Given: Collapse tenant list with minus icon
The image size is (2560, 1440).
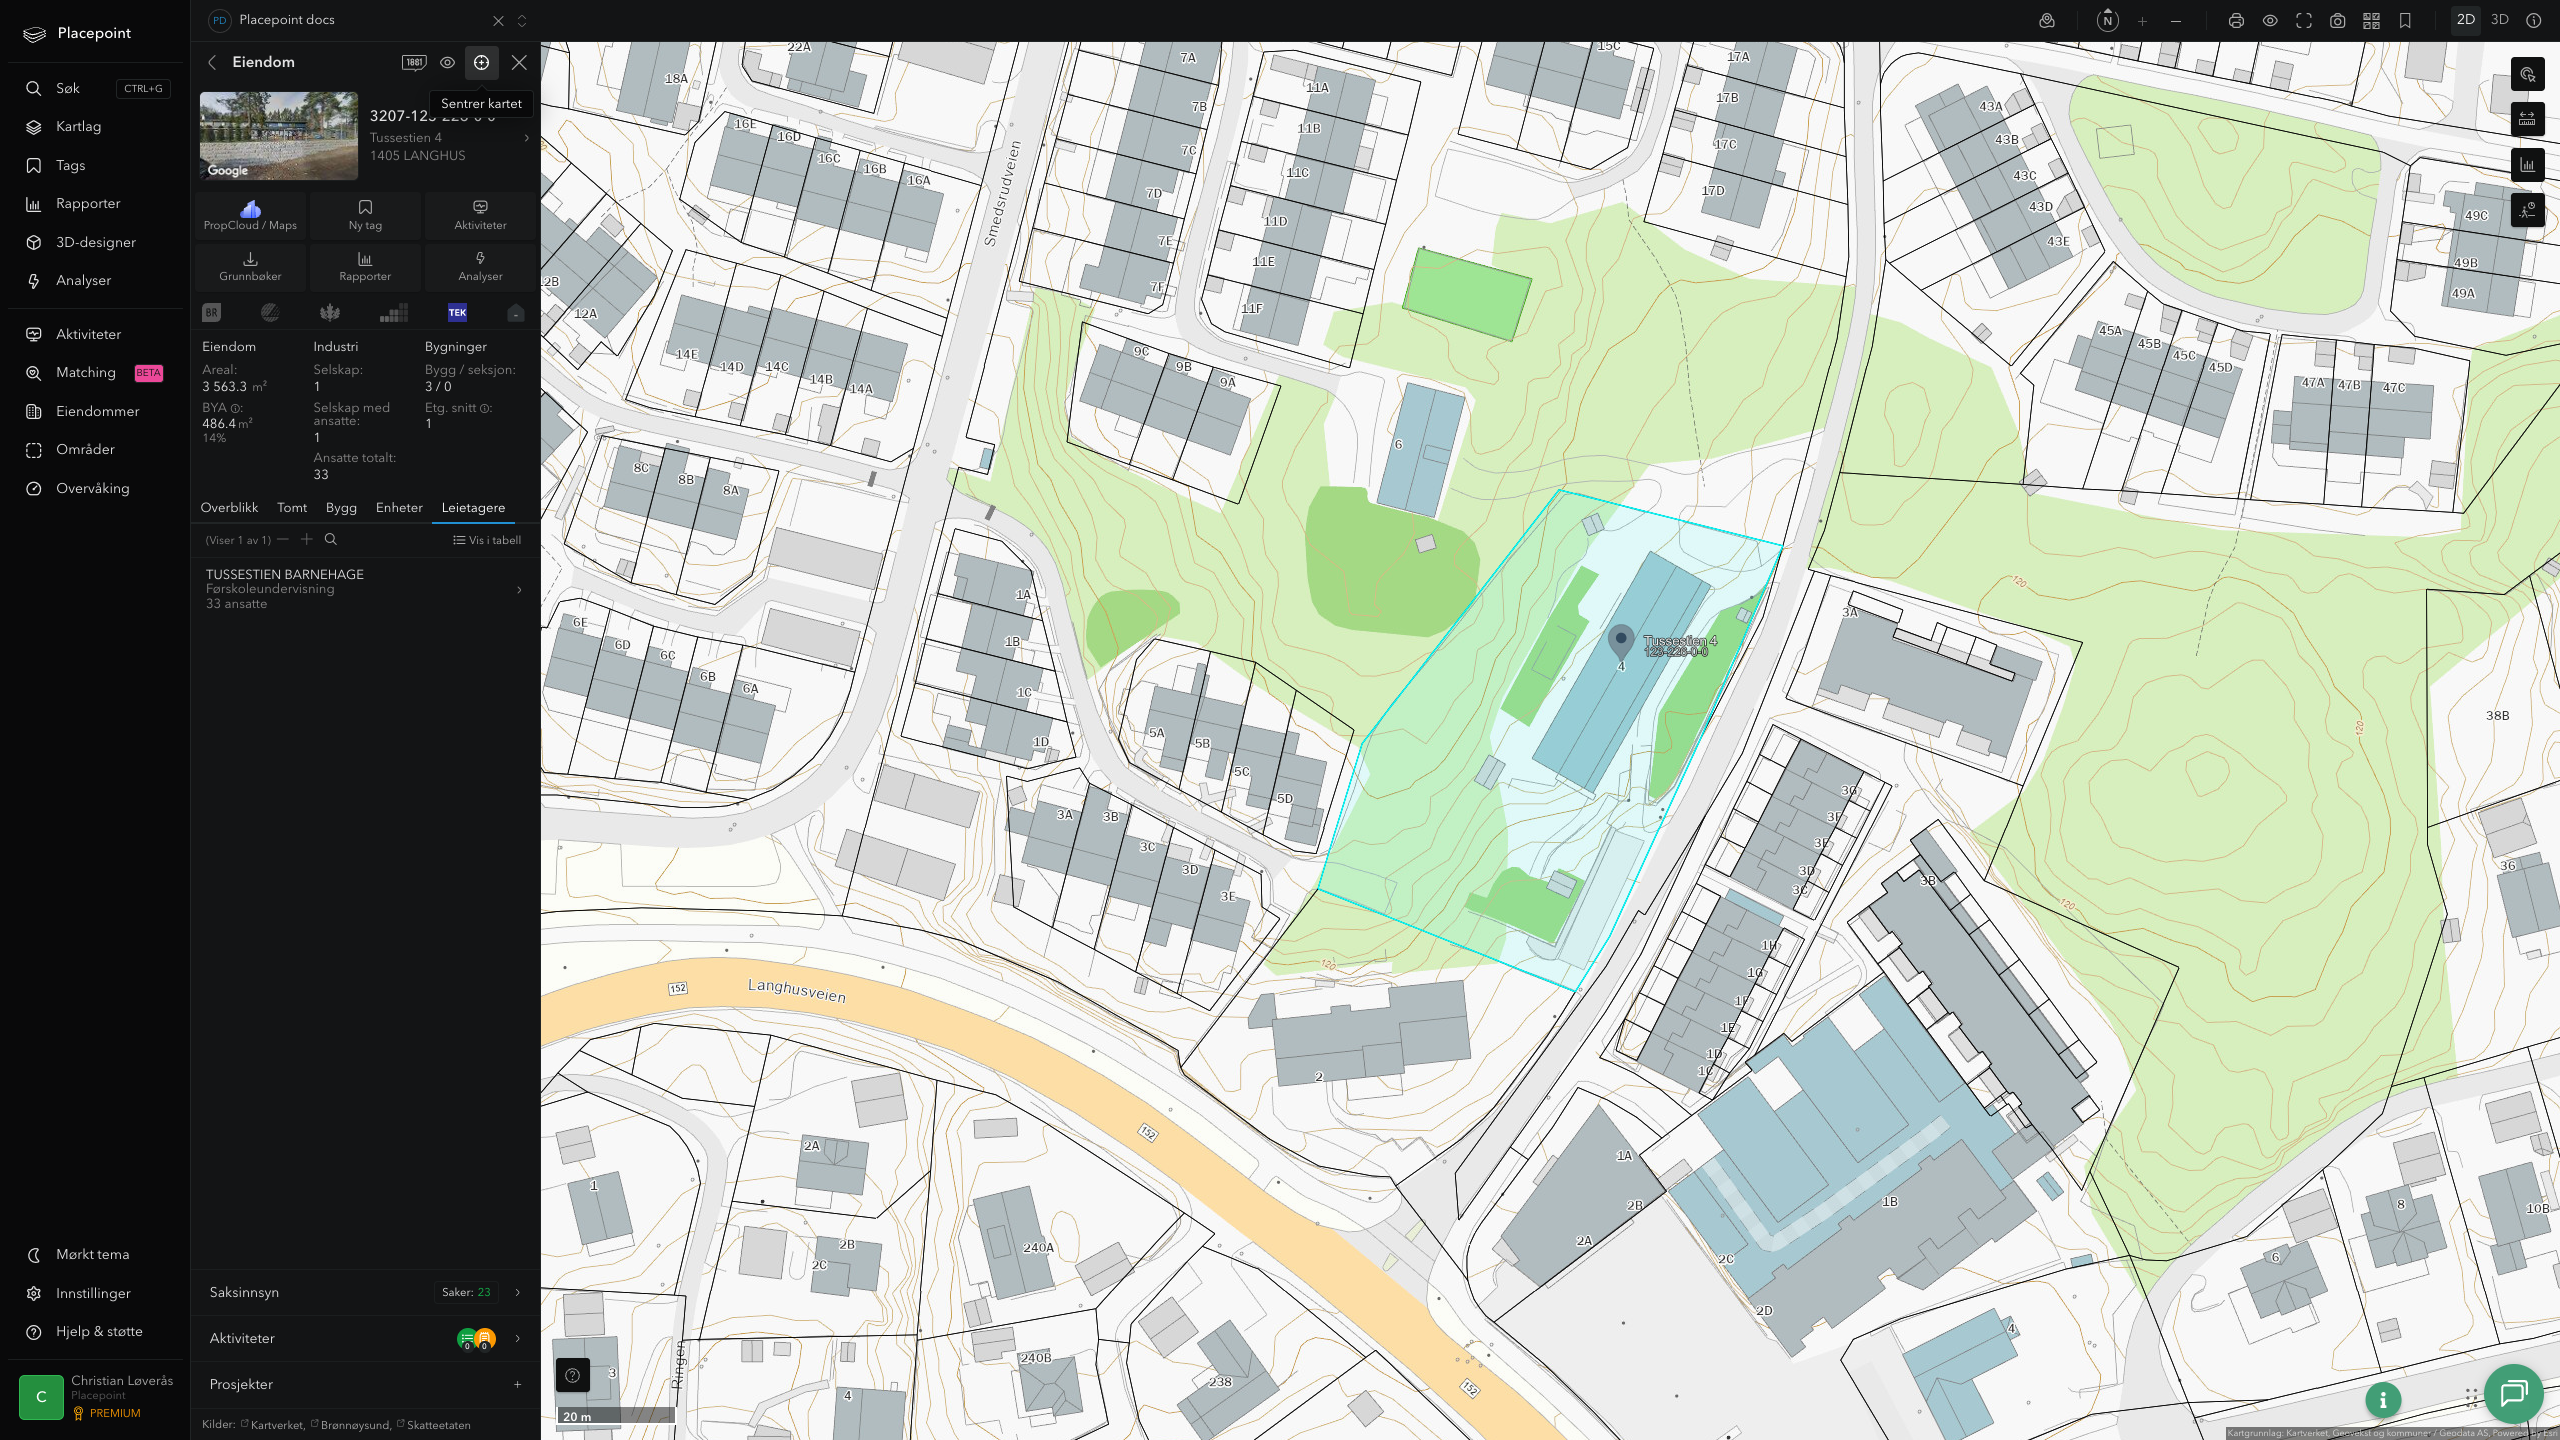Looking at the screenshot, I should click(x=283, y=540).
